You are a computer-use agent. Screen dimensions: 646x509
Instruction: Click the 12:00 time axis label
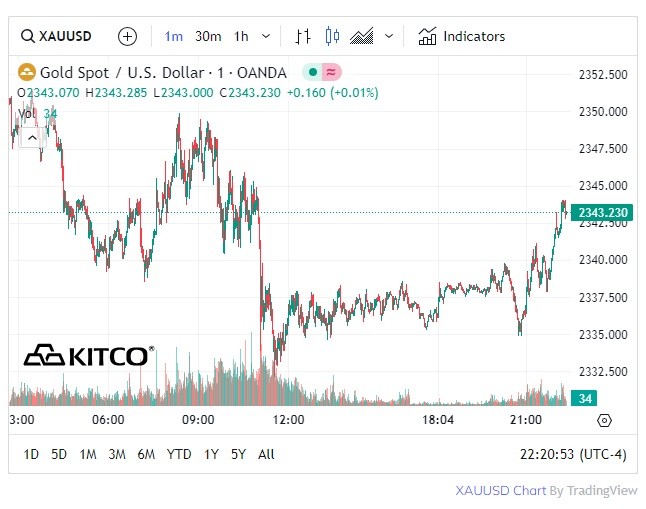[288, 420]
